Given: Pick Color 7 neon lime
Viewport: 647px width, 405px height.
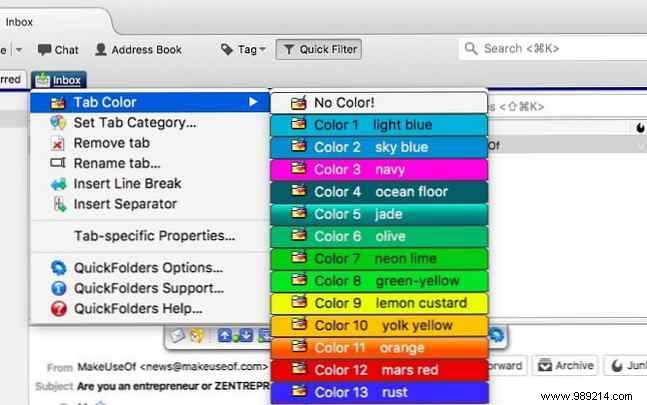Looking at the screenshot, I should [379, 259].
